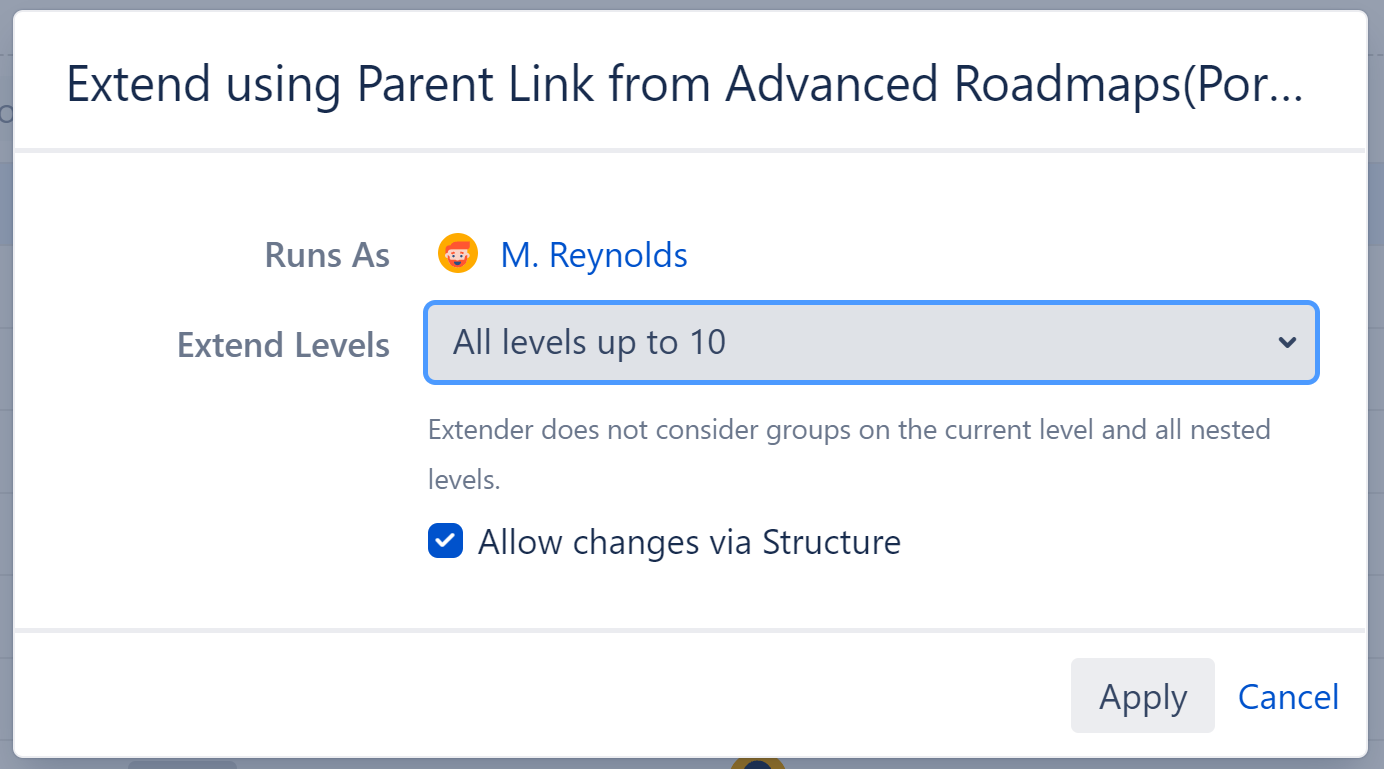Open M. Reynolds user profile link
1384x769 pixels.
coord(594,254)
